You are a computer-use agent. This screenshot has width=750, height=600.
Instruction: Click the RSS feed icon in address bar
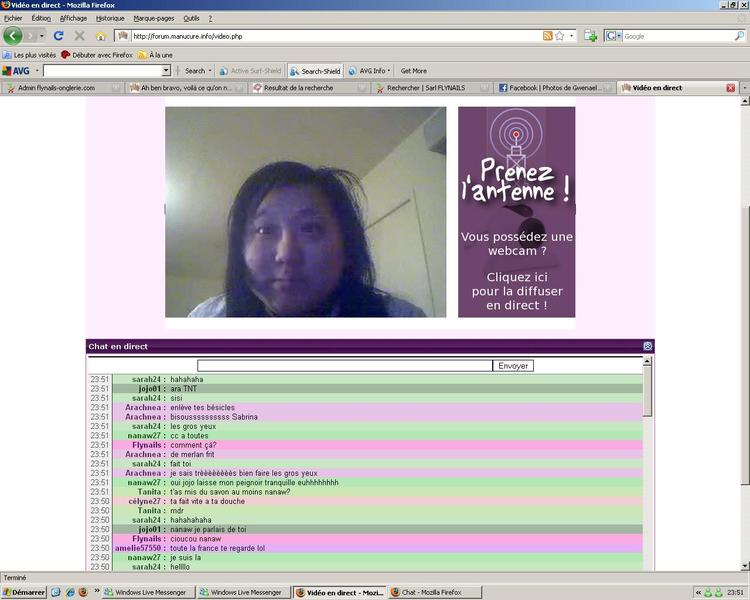(547, 36)
